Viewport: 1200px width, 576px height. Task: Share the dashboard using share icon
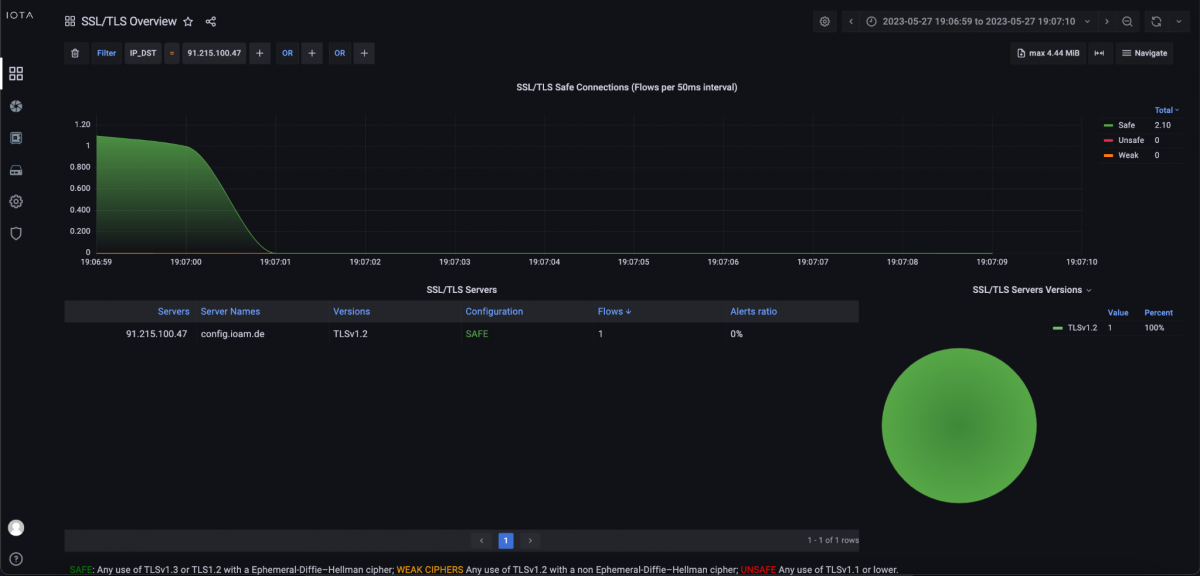[210, 21]
